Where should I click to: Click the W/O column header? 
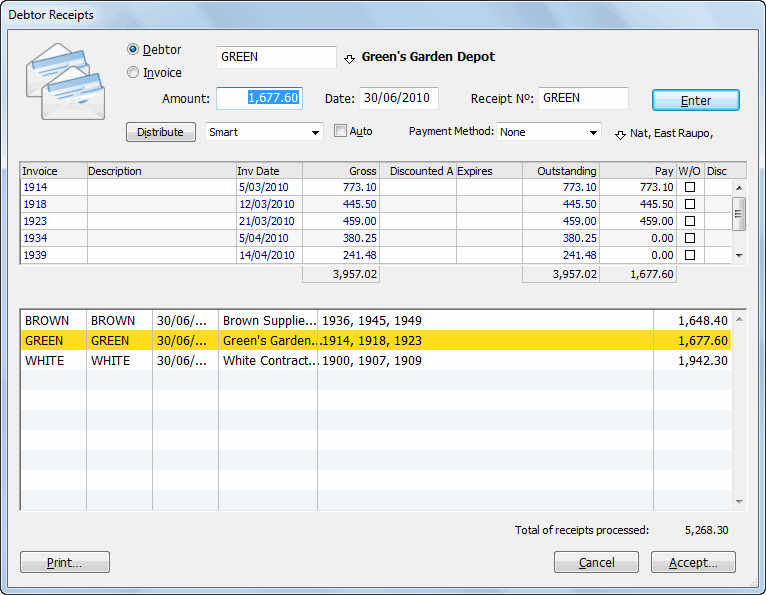(x=690, y=171)
